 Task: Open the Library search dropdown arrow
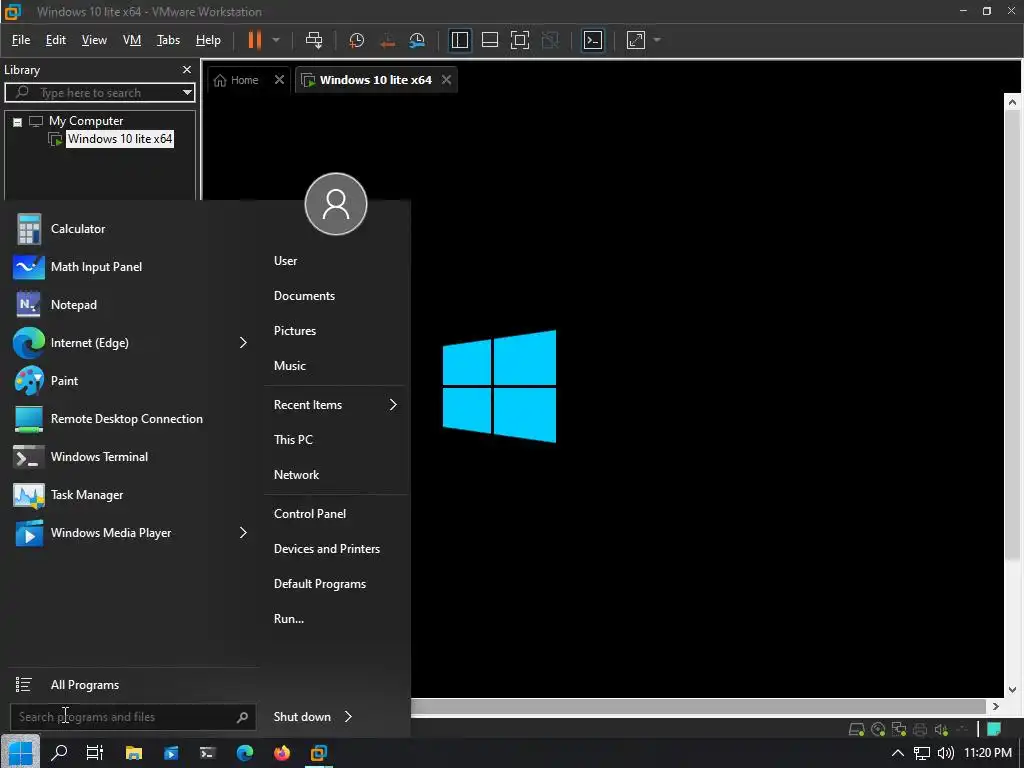point(187,93)
